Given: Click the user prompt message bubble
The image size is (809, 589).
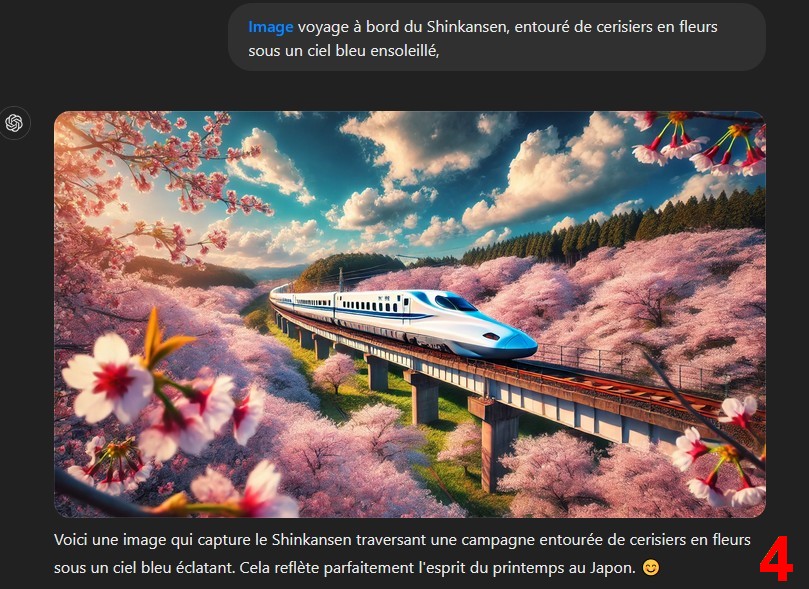Looking at the screenshot, I should (496, 37).
